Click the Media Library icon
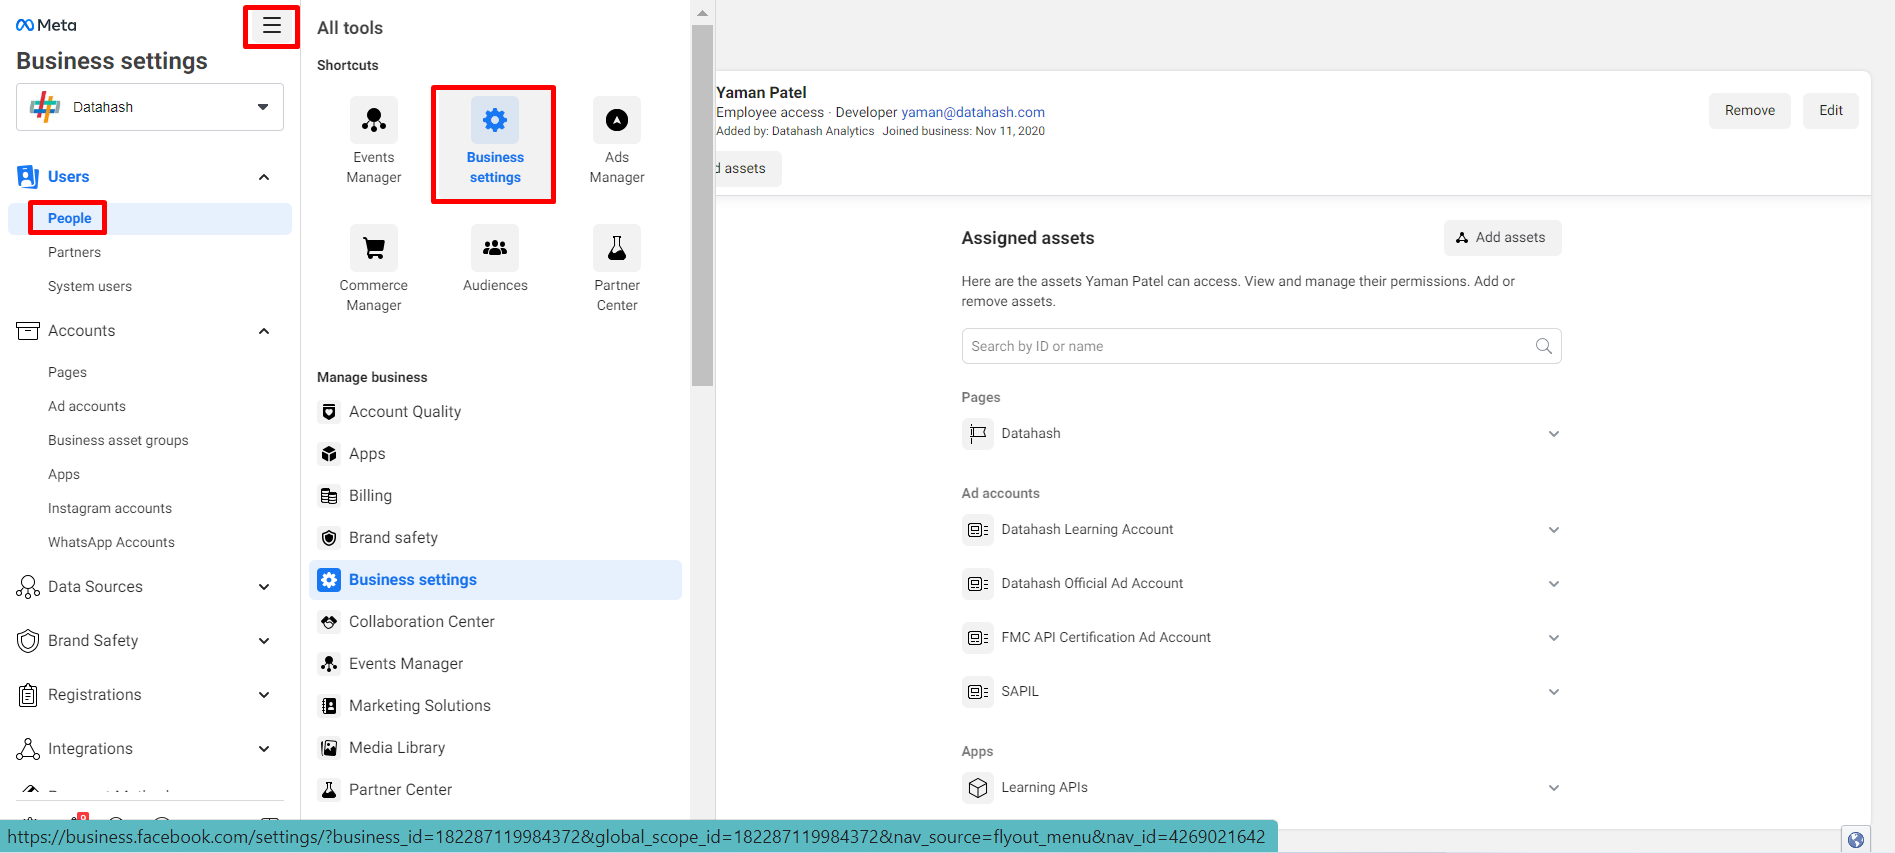This screenshot has width=1895, height=853. point(329,748)
